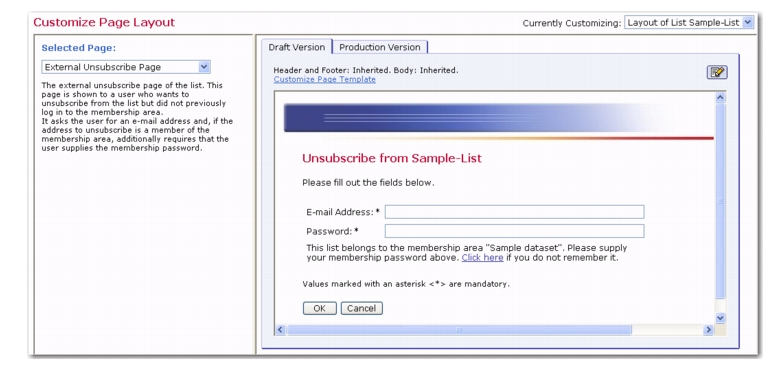Click the preview scroll down arrow
This screenshot has height=378, width=773.
point(720,318)
